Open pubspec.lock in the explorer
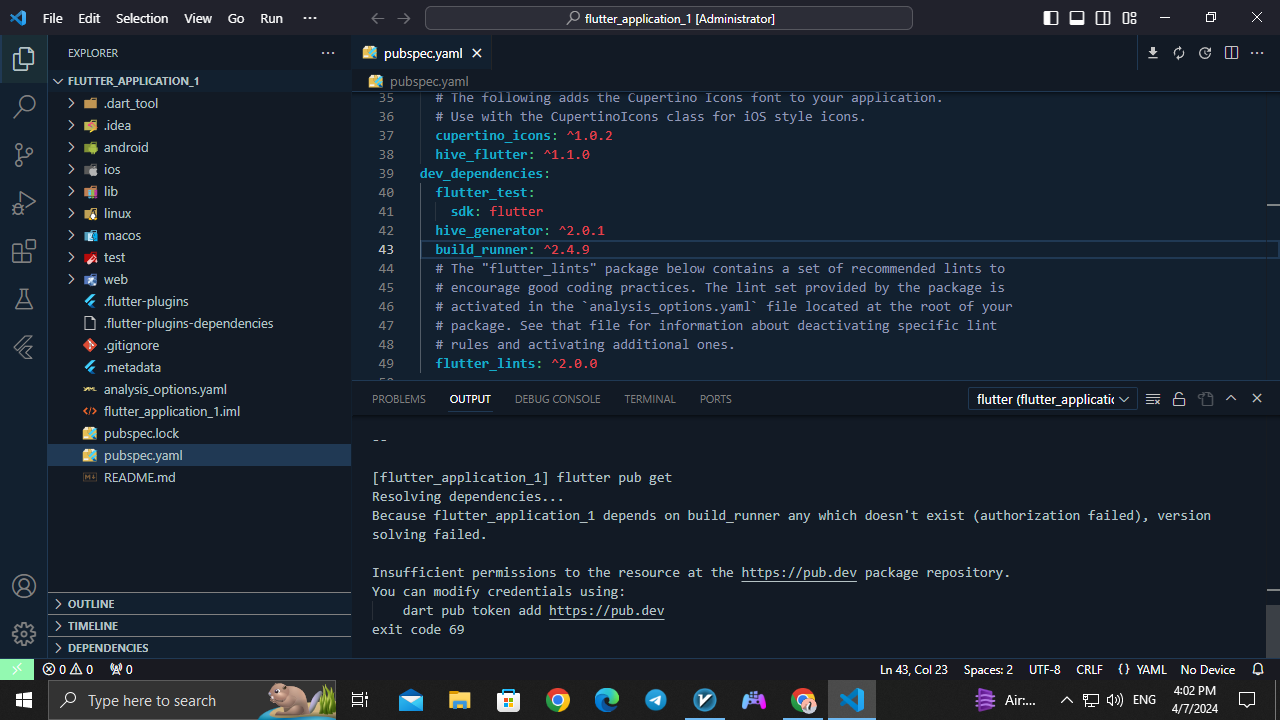Viewport: 1280px width, 720px height. [199, 433]
